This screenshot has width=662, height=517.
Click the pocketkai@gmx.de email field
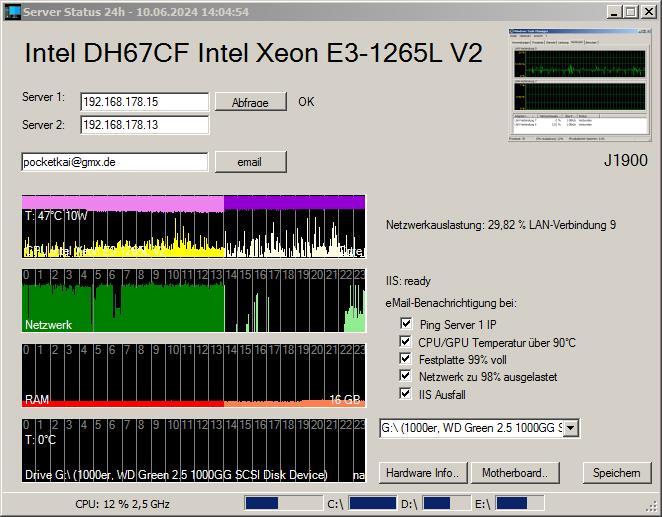coord(114,162)
